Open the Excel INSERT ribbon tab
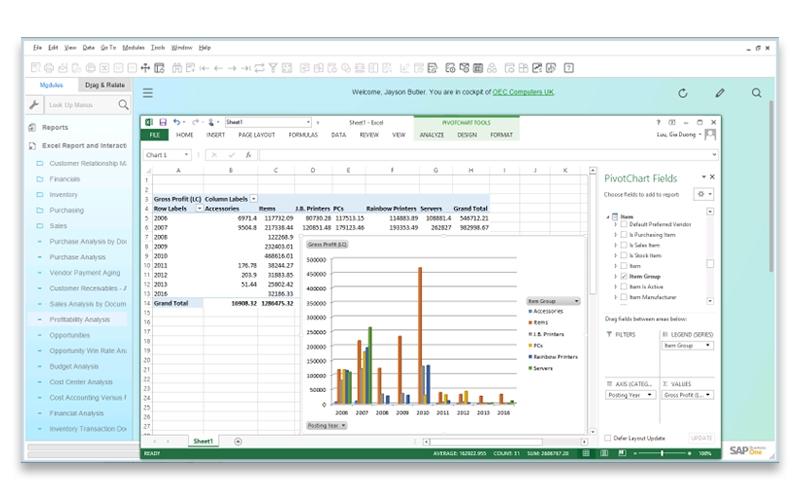 (x=215, y=135)
